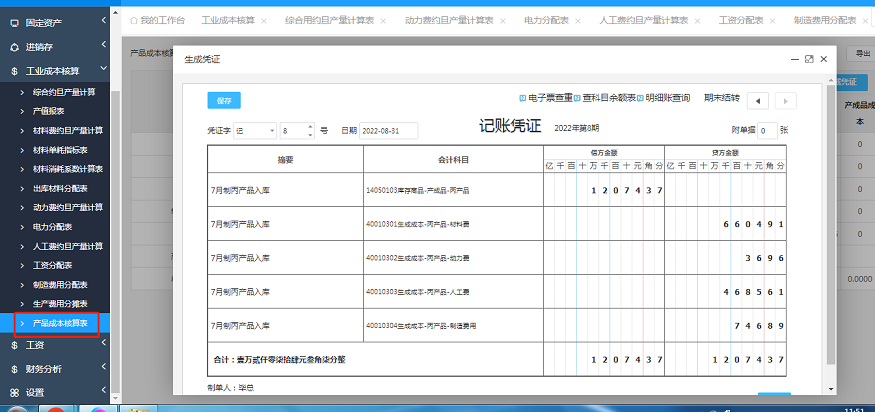Open sidebar item 制造费用分配表

point(60,285)
